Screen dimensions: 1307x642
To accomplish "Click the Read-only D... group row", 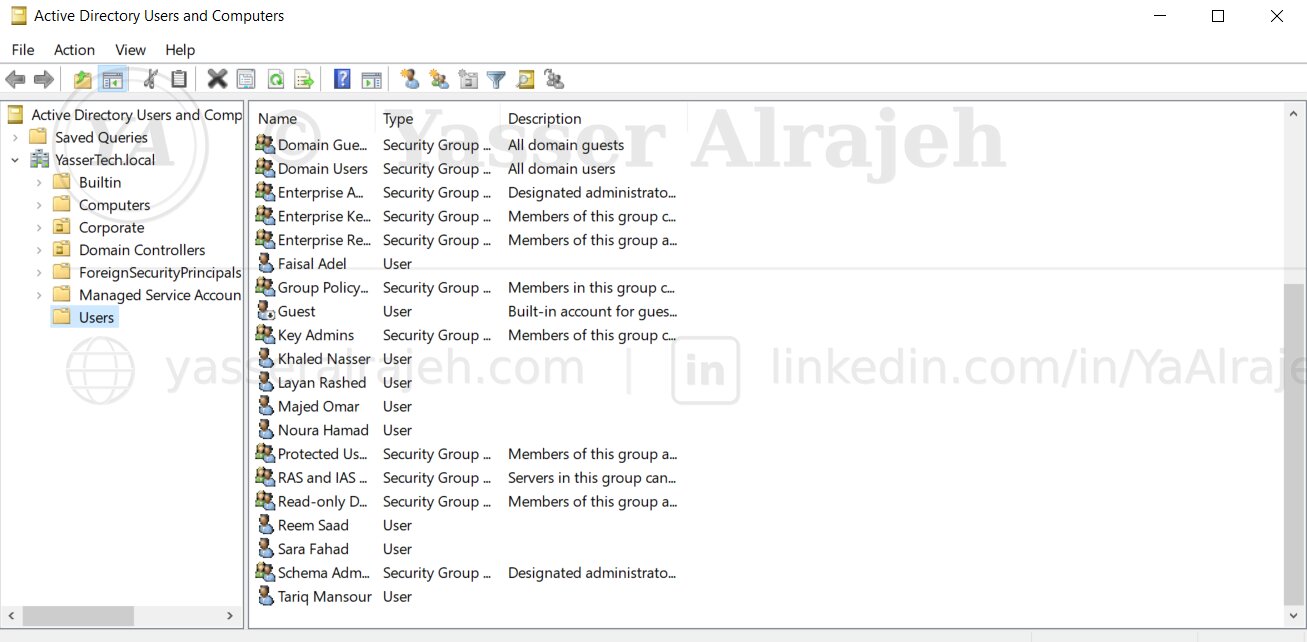I will point(467,502).
